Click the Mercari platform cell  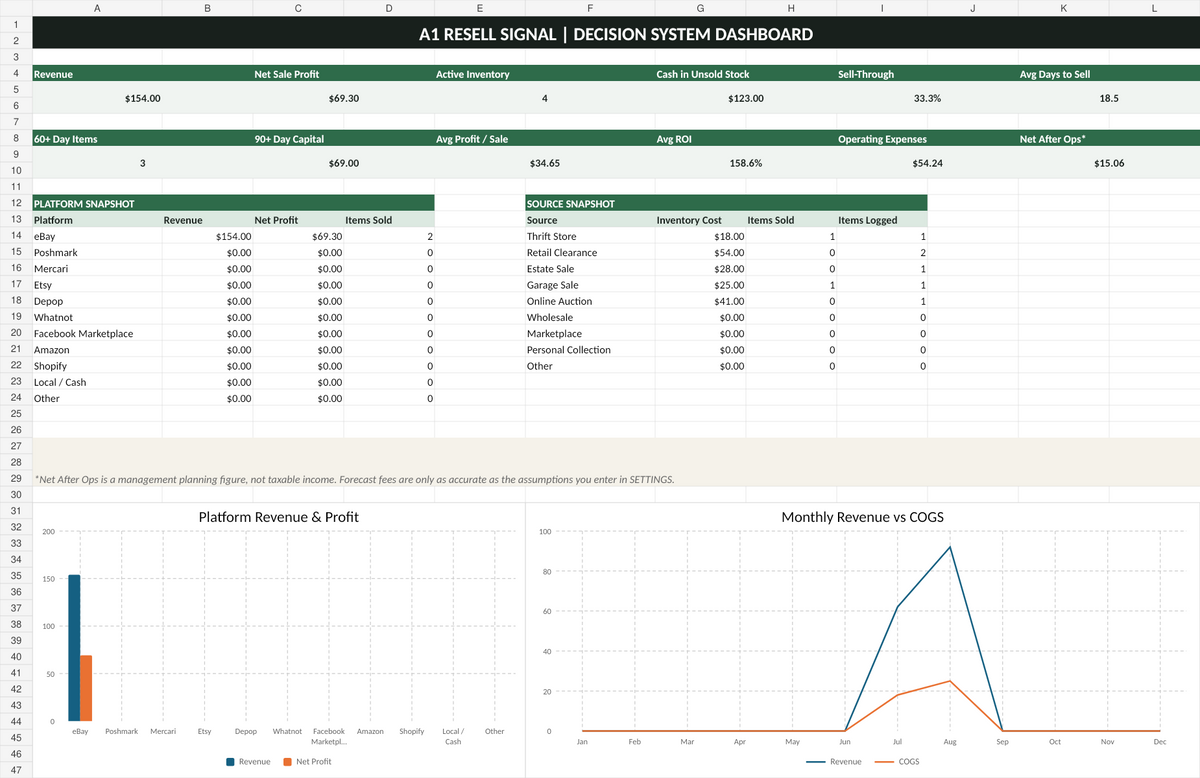click(x=96, y=268)
